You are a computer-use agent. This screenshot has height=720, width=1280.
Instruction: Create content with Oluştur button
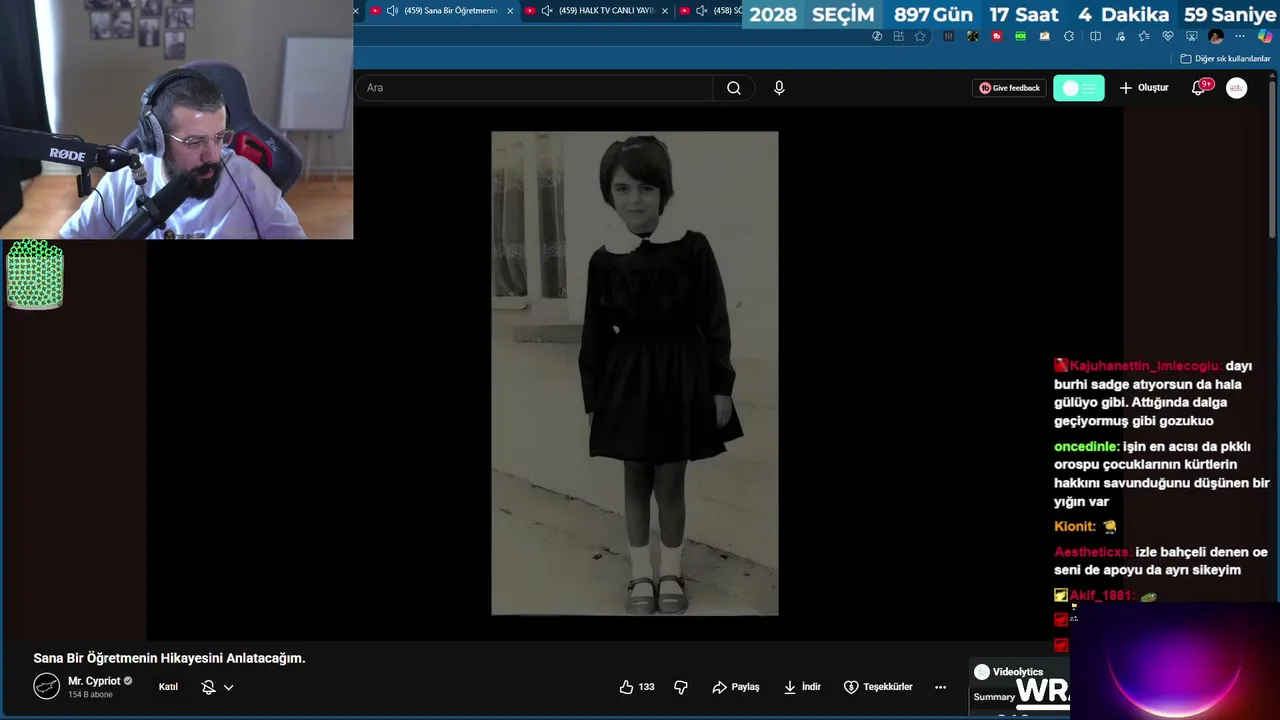(x=1144, y=88)
